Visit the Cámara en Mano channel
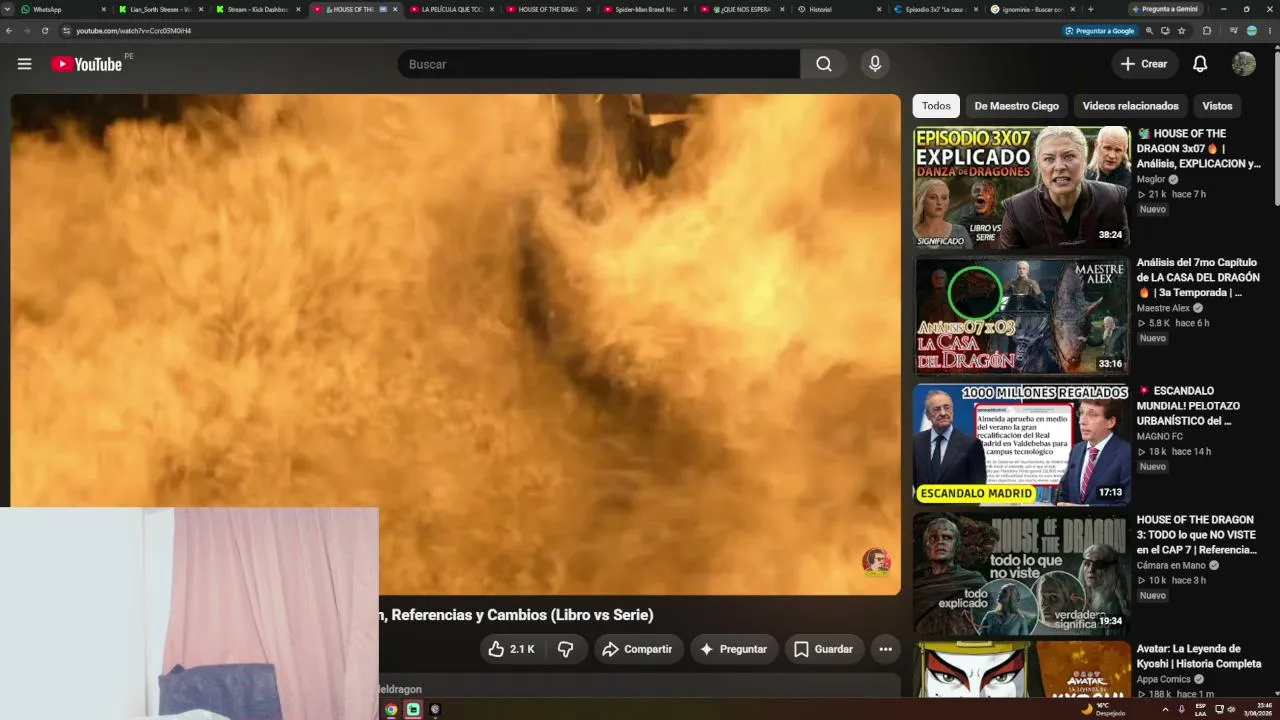The width and height of the screenshot is (1280, 720). [x=1171, y=565]
